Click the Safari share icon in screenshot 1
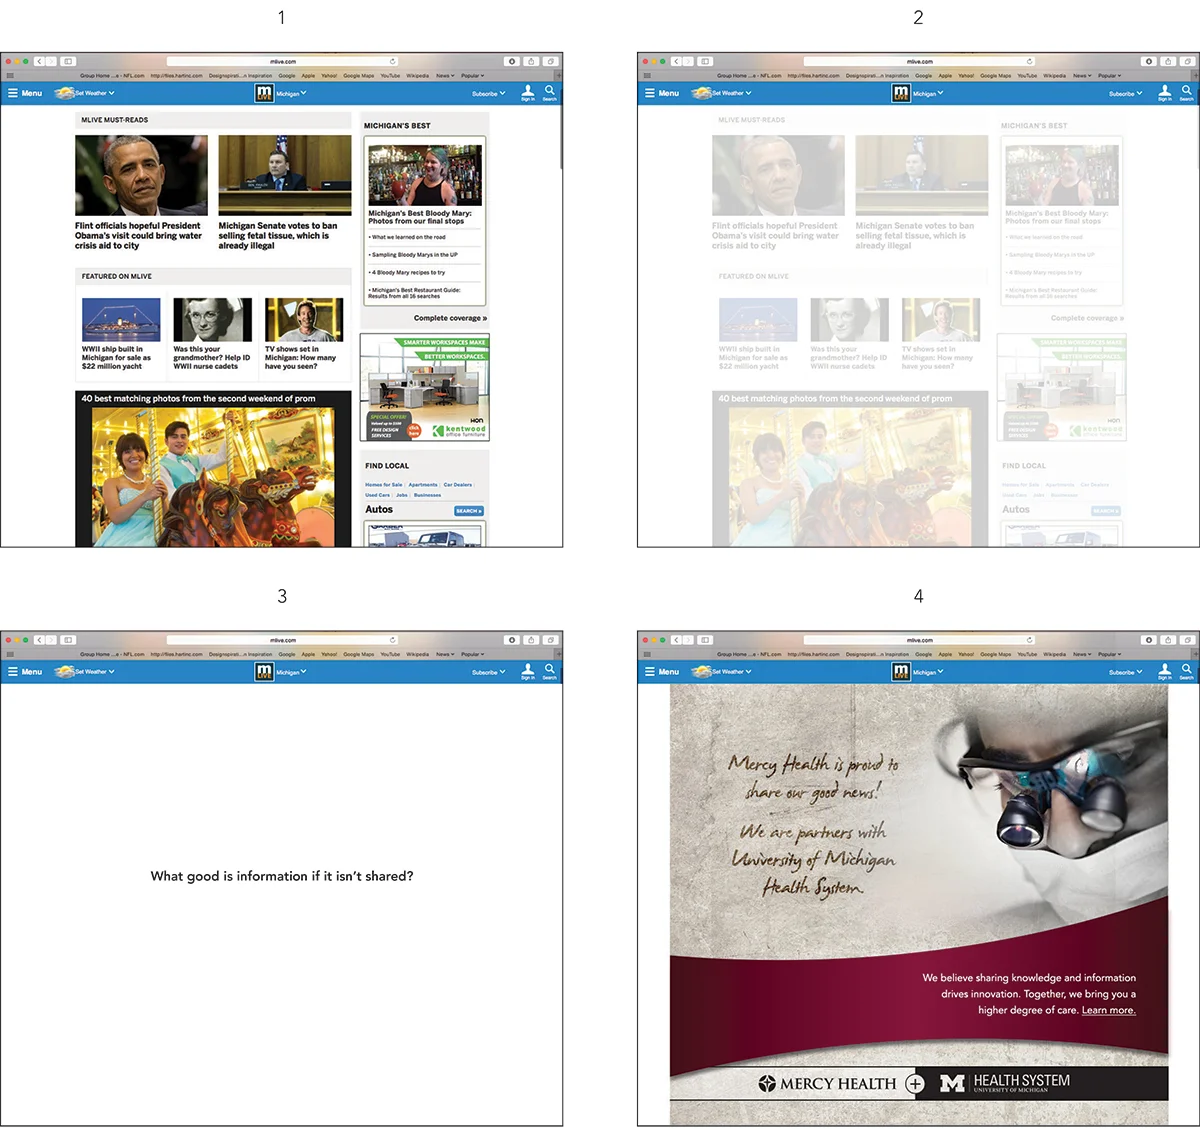 pos(531,61)
